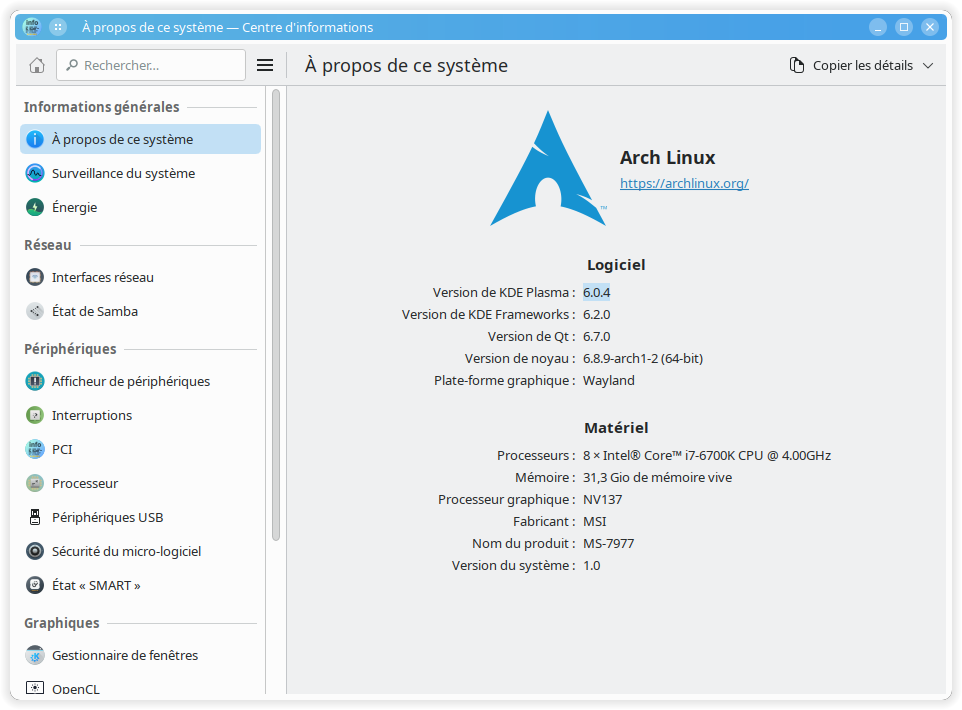
Task: Click the Version du système 1.0 value
Action: (591, 566)
